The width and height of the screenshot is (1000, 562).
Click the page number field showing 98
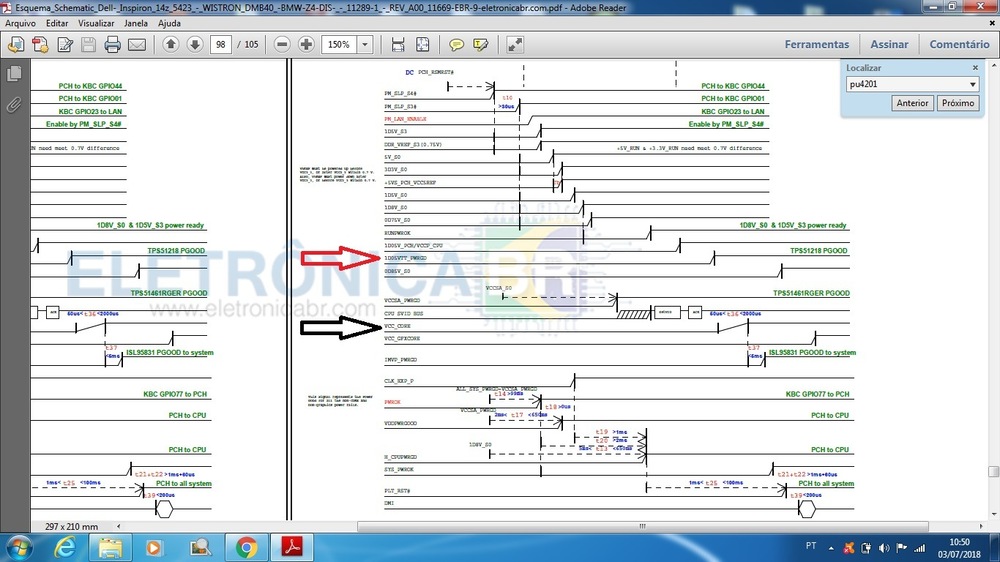[x=222, y=45]
